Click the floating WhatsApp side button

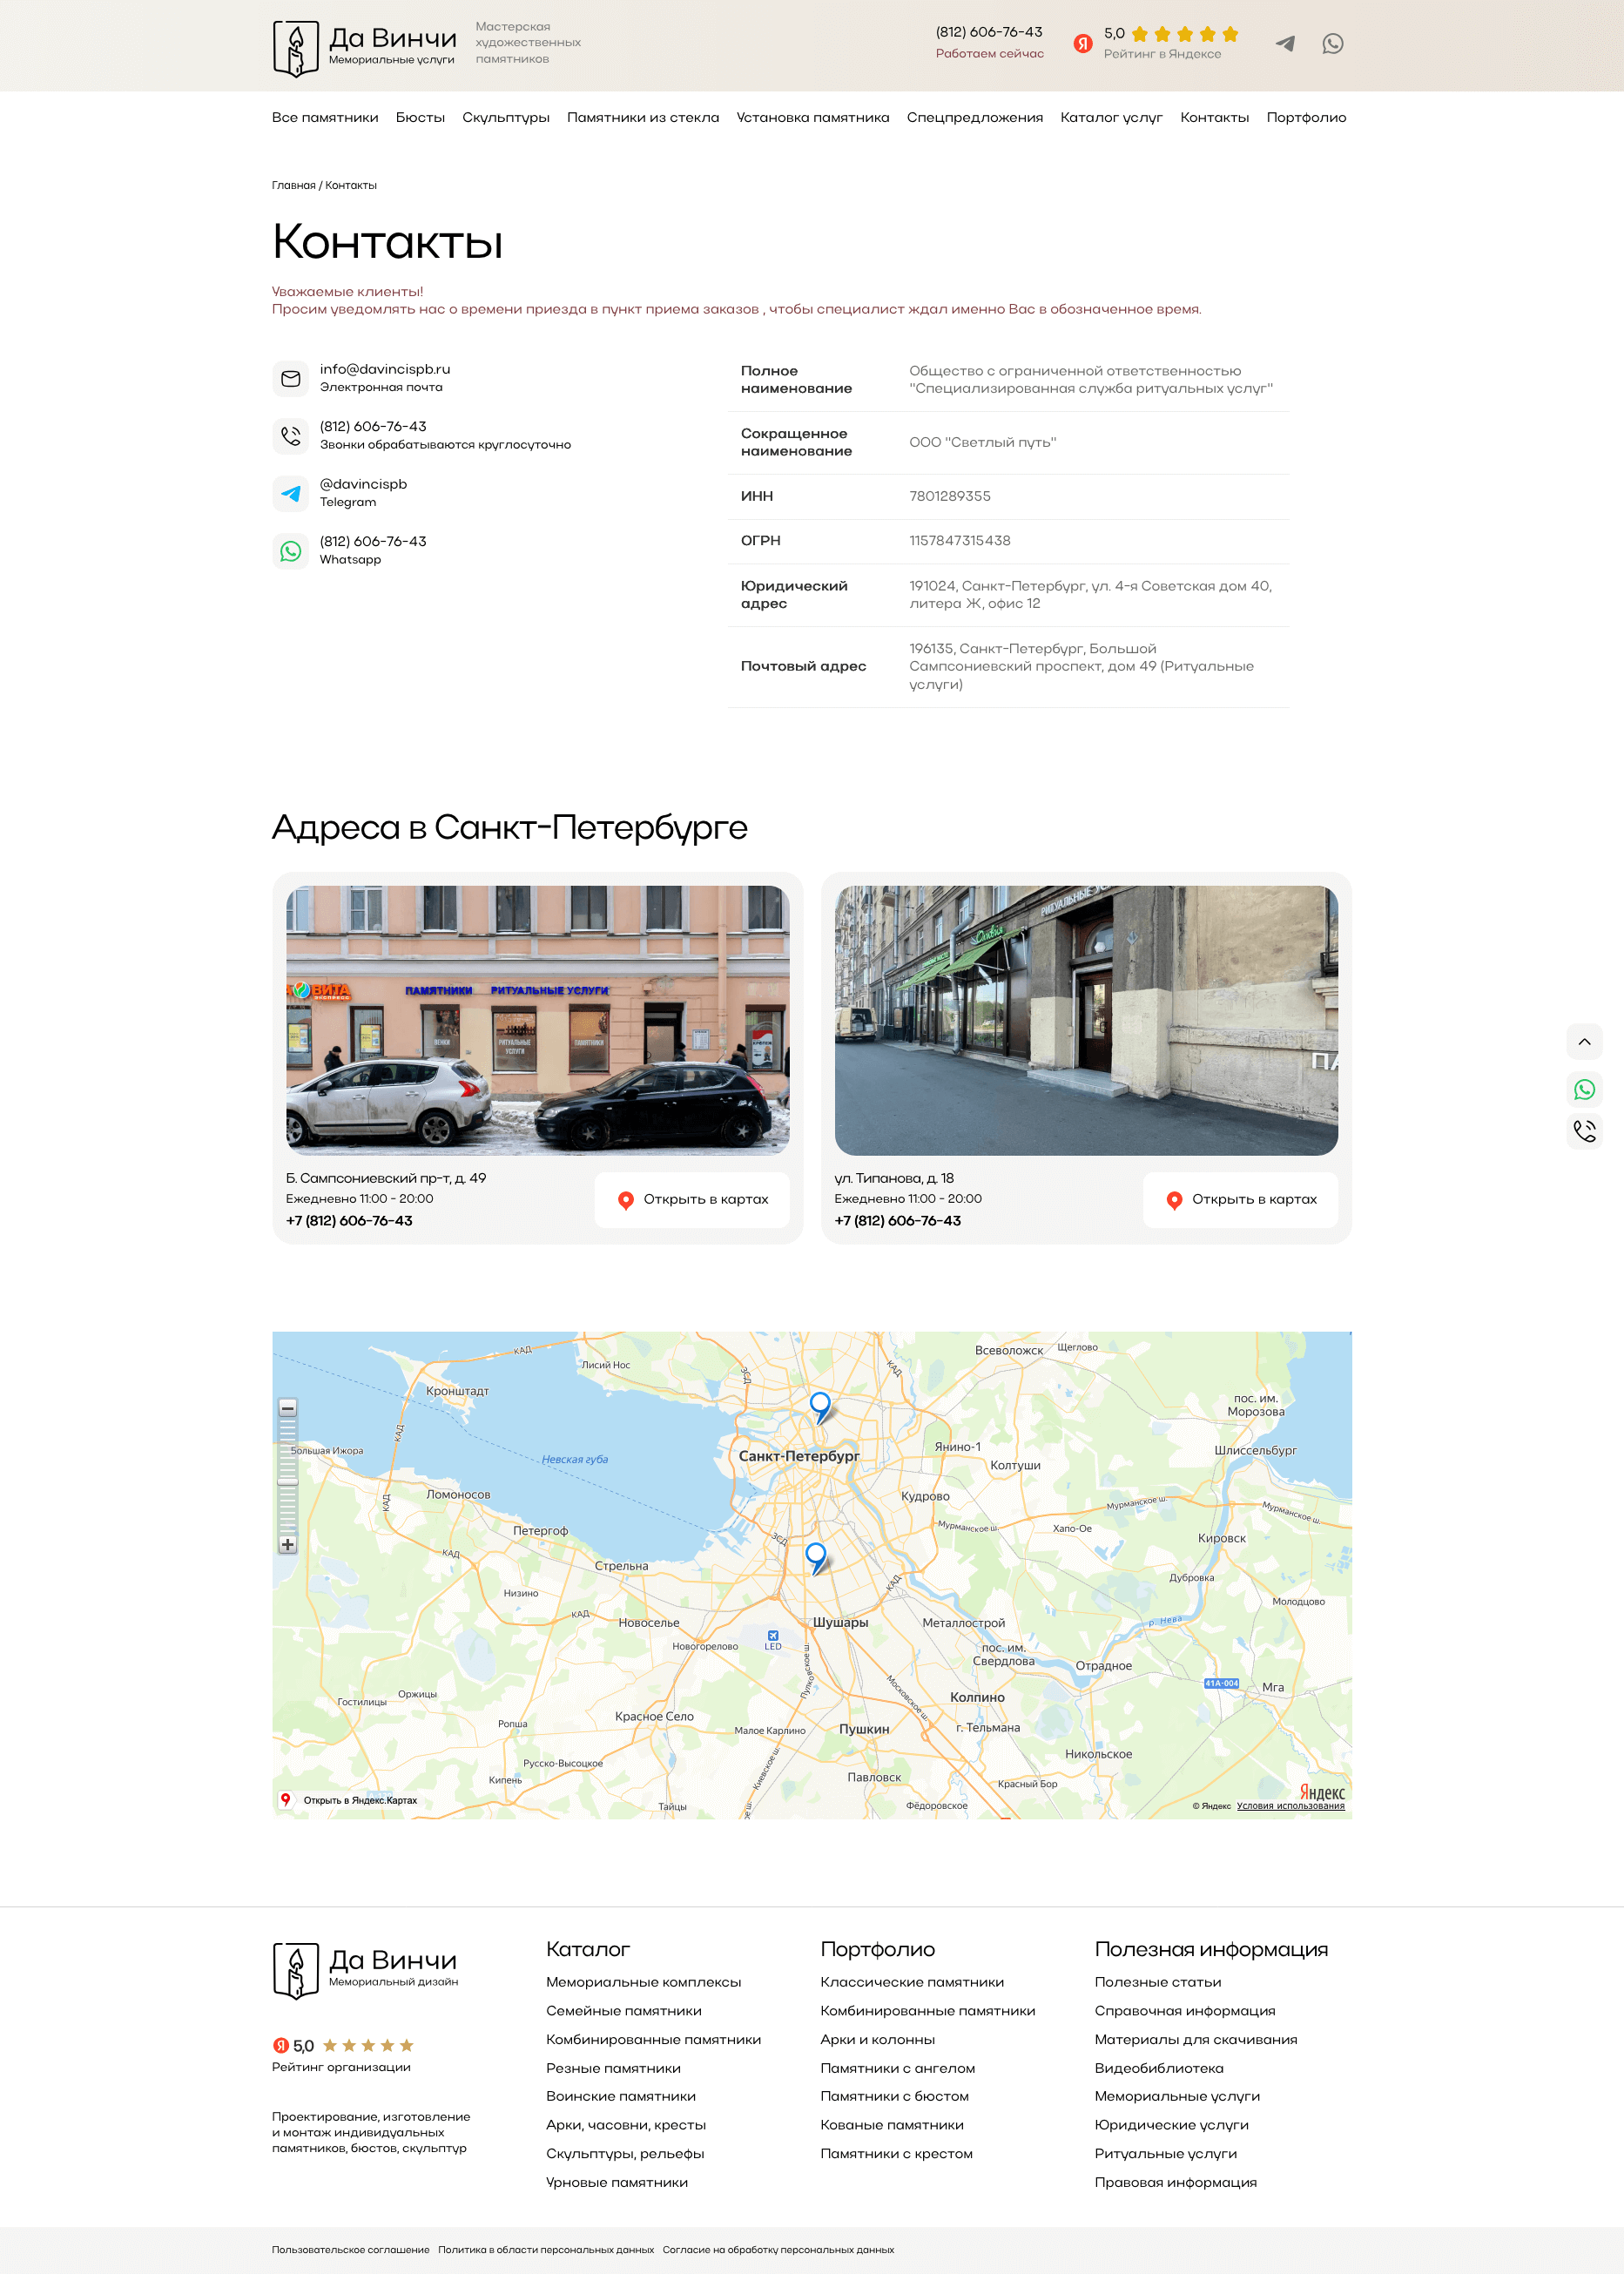tap(1584, 1089)
